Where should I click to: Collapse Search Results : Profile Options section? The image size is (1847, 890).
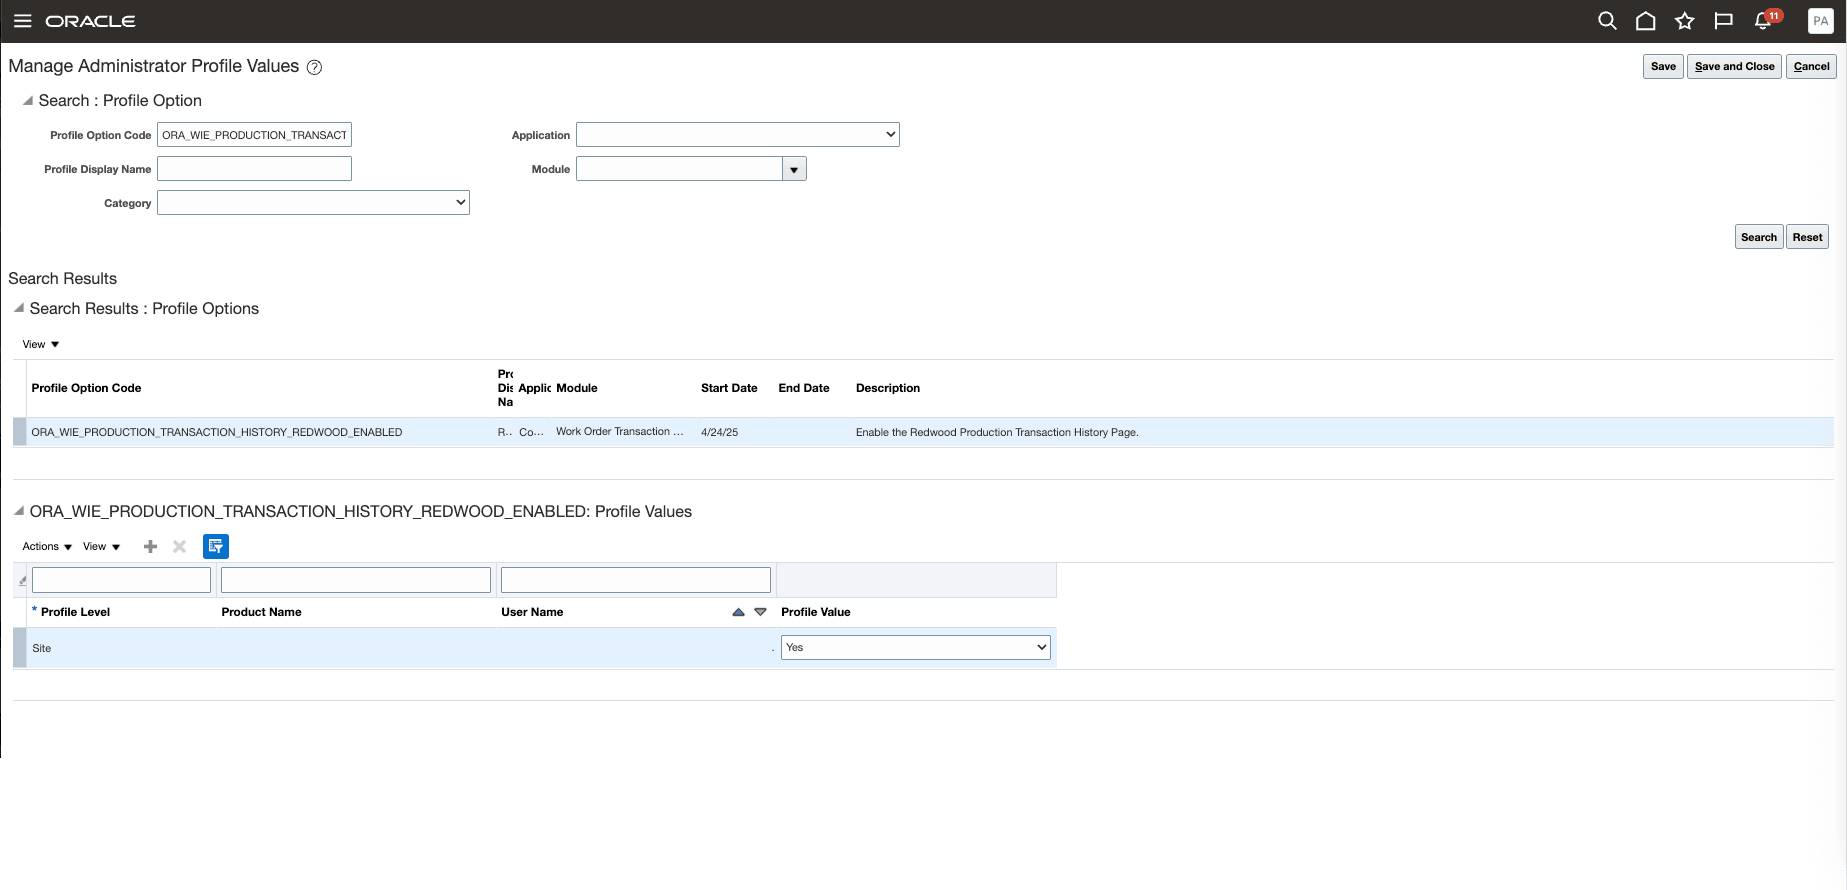(x=19, y=309)
